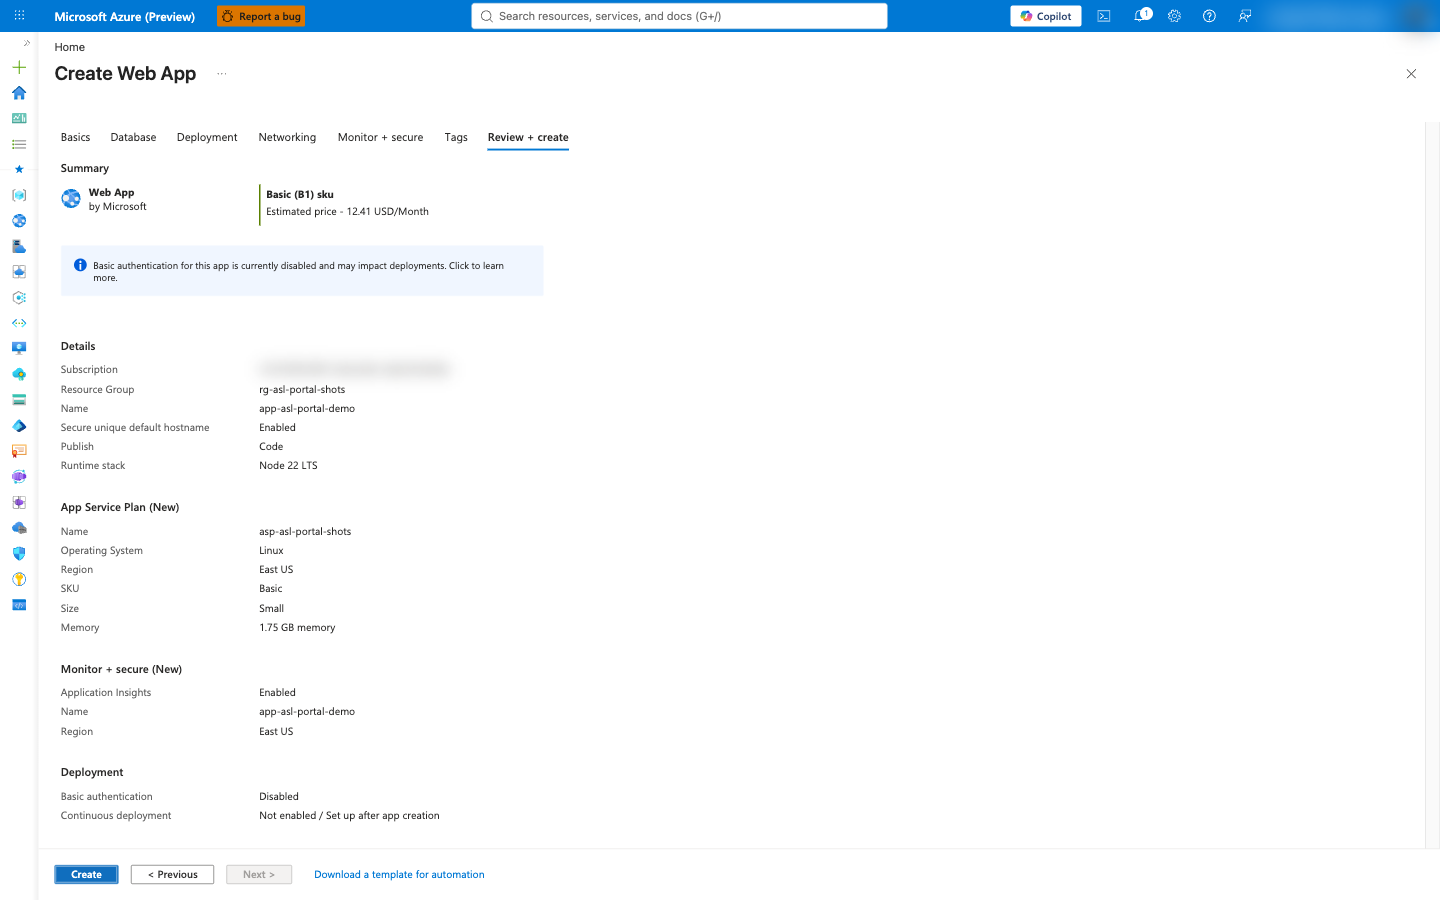The height and width of the screenshot is (900, 1440).
Task: Click Download a template for automation link
Action: [399, 874]
